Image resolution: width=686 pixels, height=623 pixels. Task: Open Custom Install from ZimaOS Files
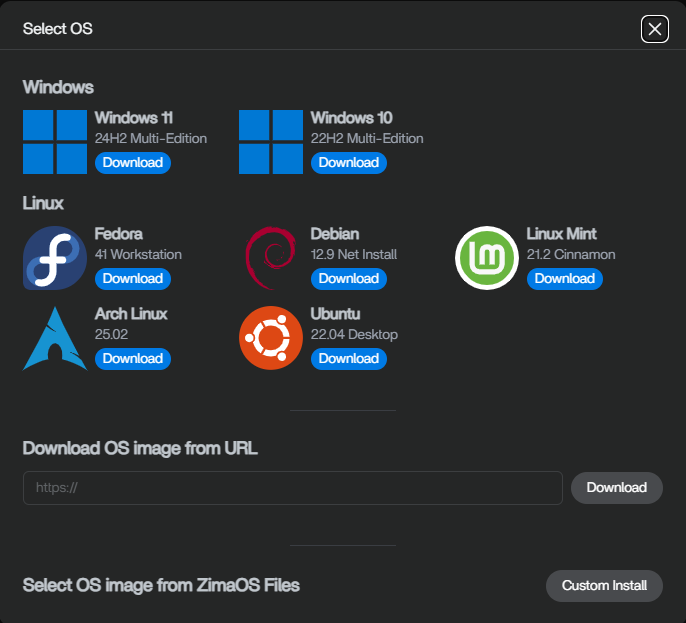click(x=604, y=586)
